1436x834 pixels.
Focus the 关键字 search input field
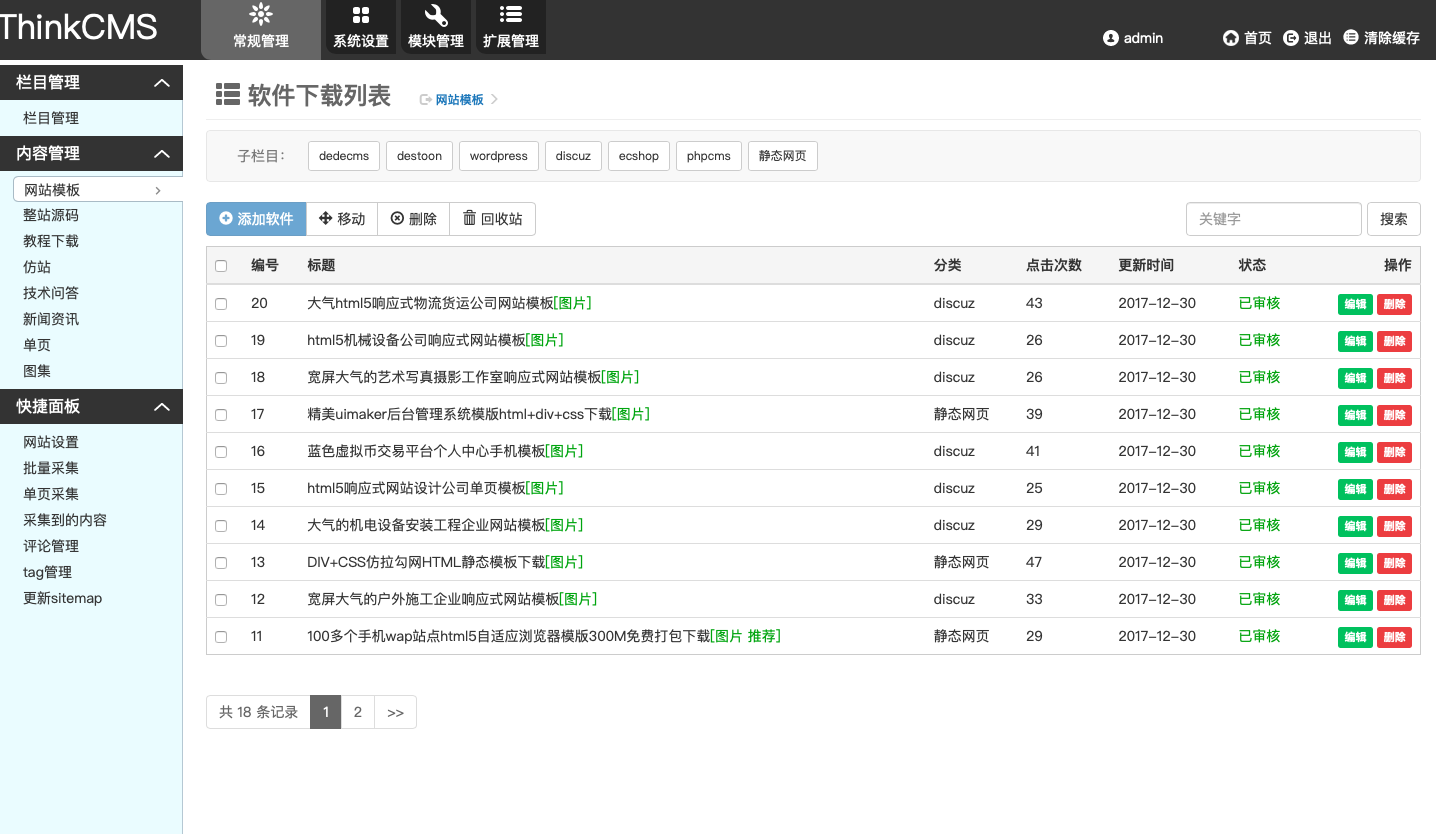tap(1273, 219)
